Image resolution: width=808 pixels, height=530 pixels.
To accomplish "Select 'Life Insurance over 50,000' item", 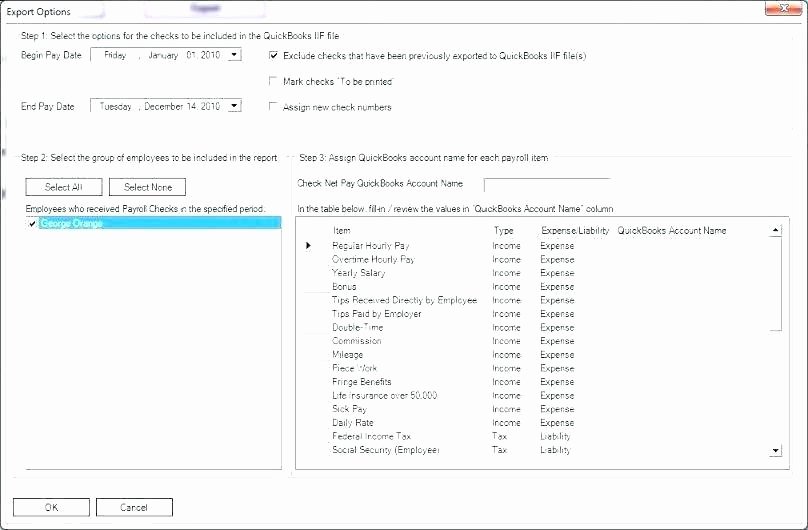I will click(x=384, y=396).
